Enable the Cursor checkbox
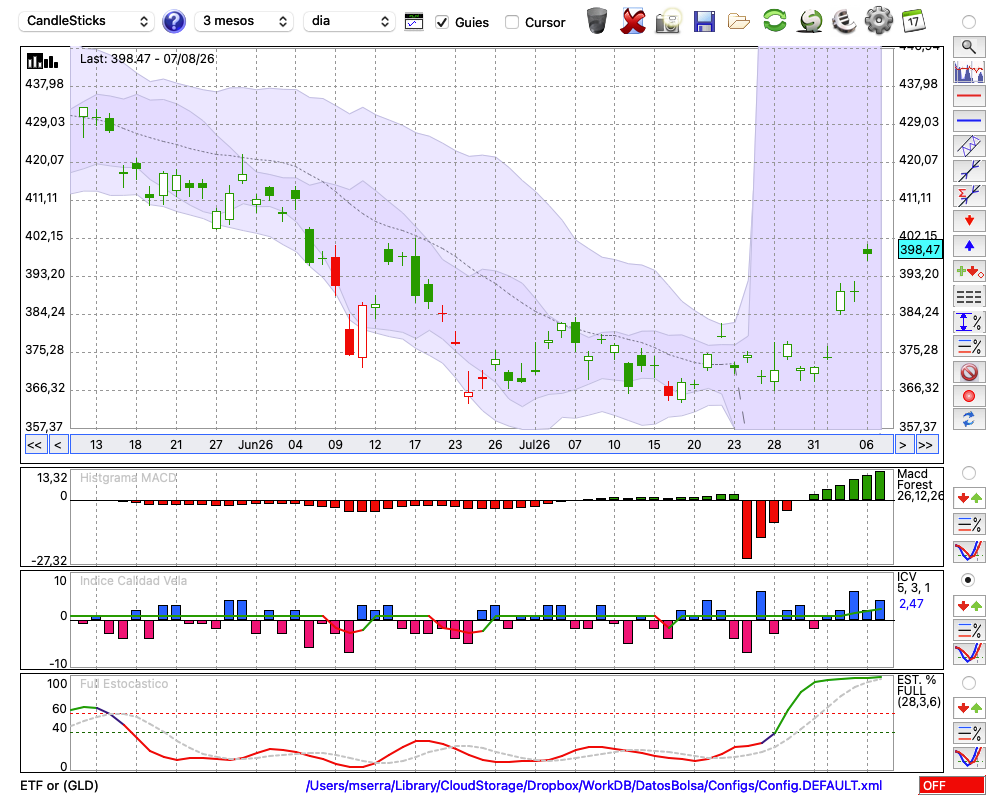The width and height of the screenshot is (1000, 800). 511,22
